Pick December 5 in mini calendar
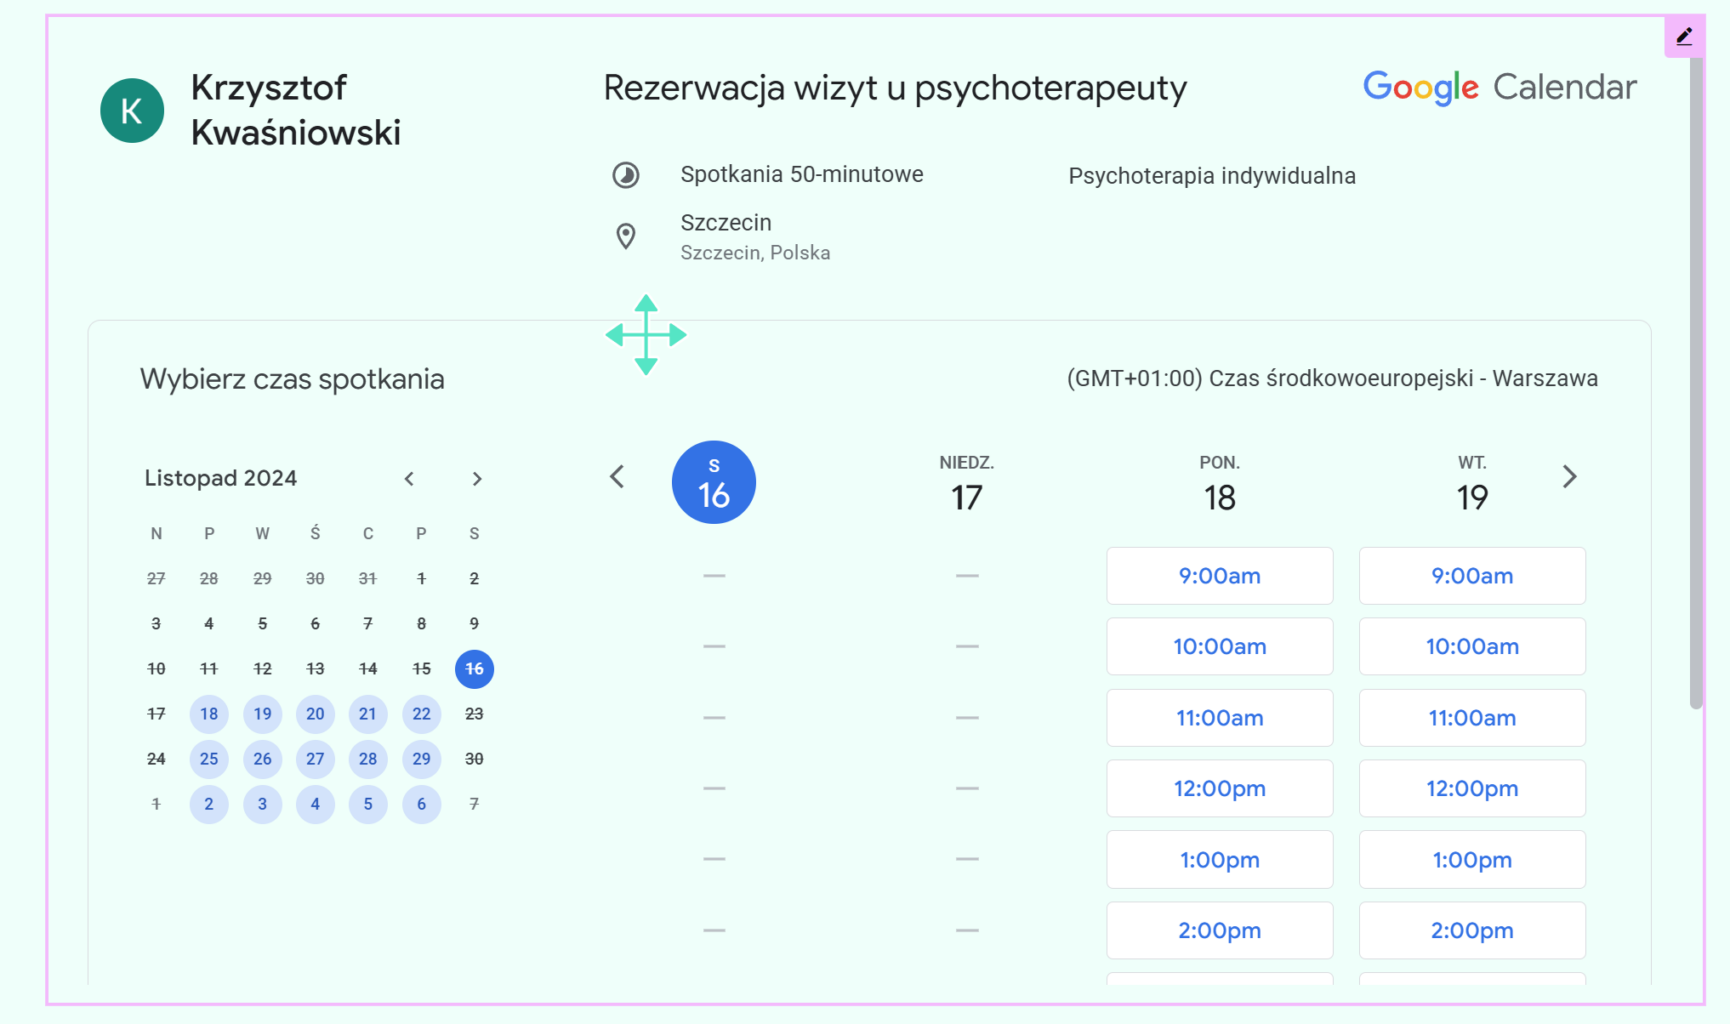 368,804
